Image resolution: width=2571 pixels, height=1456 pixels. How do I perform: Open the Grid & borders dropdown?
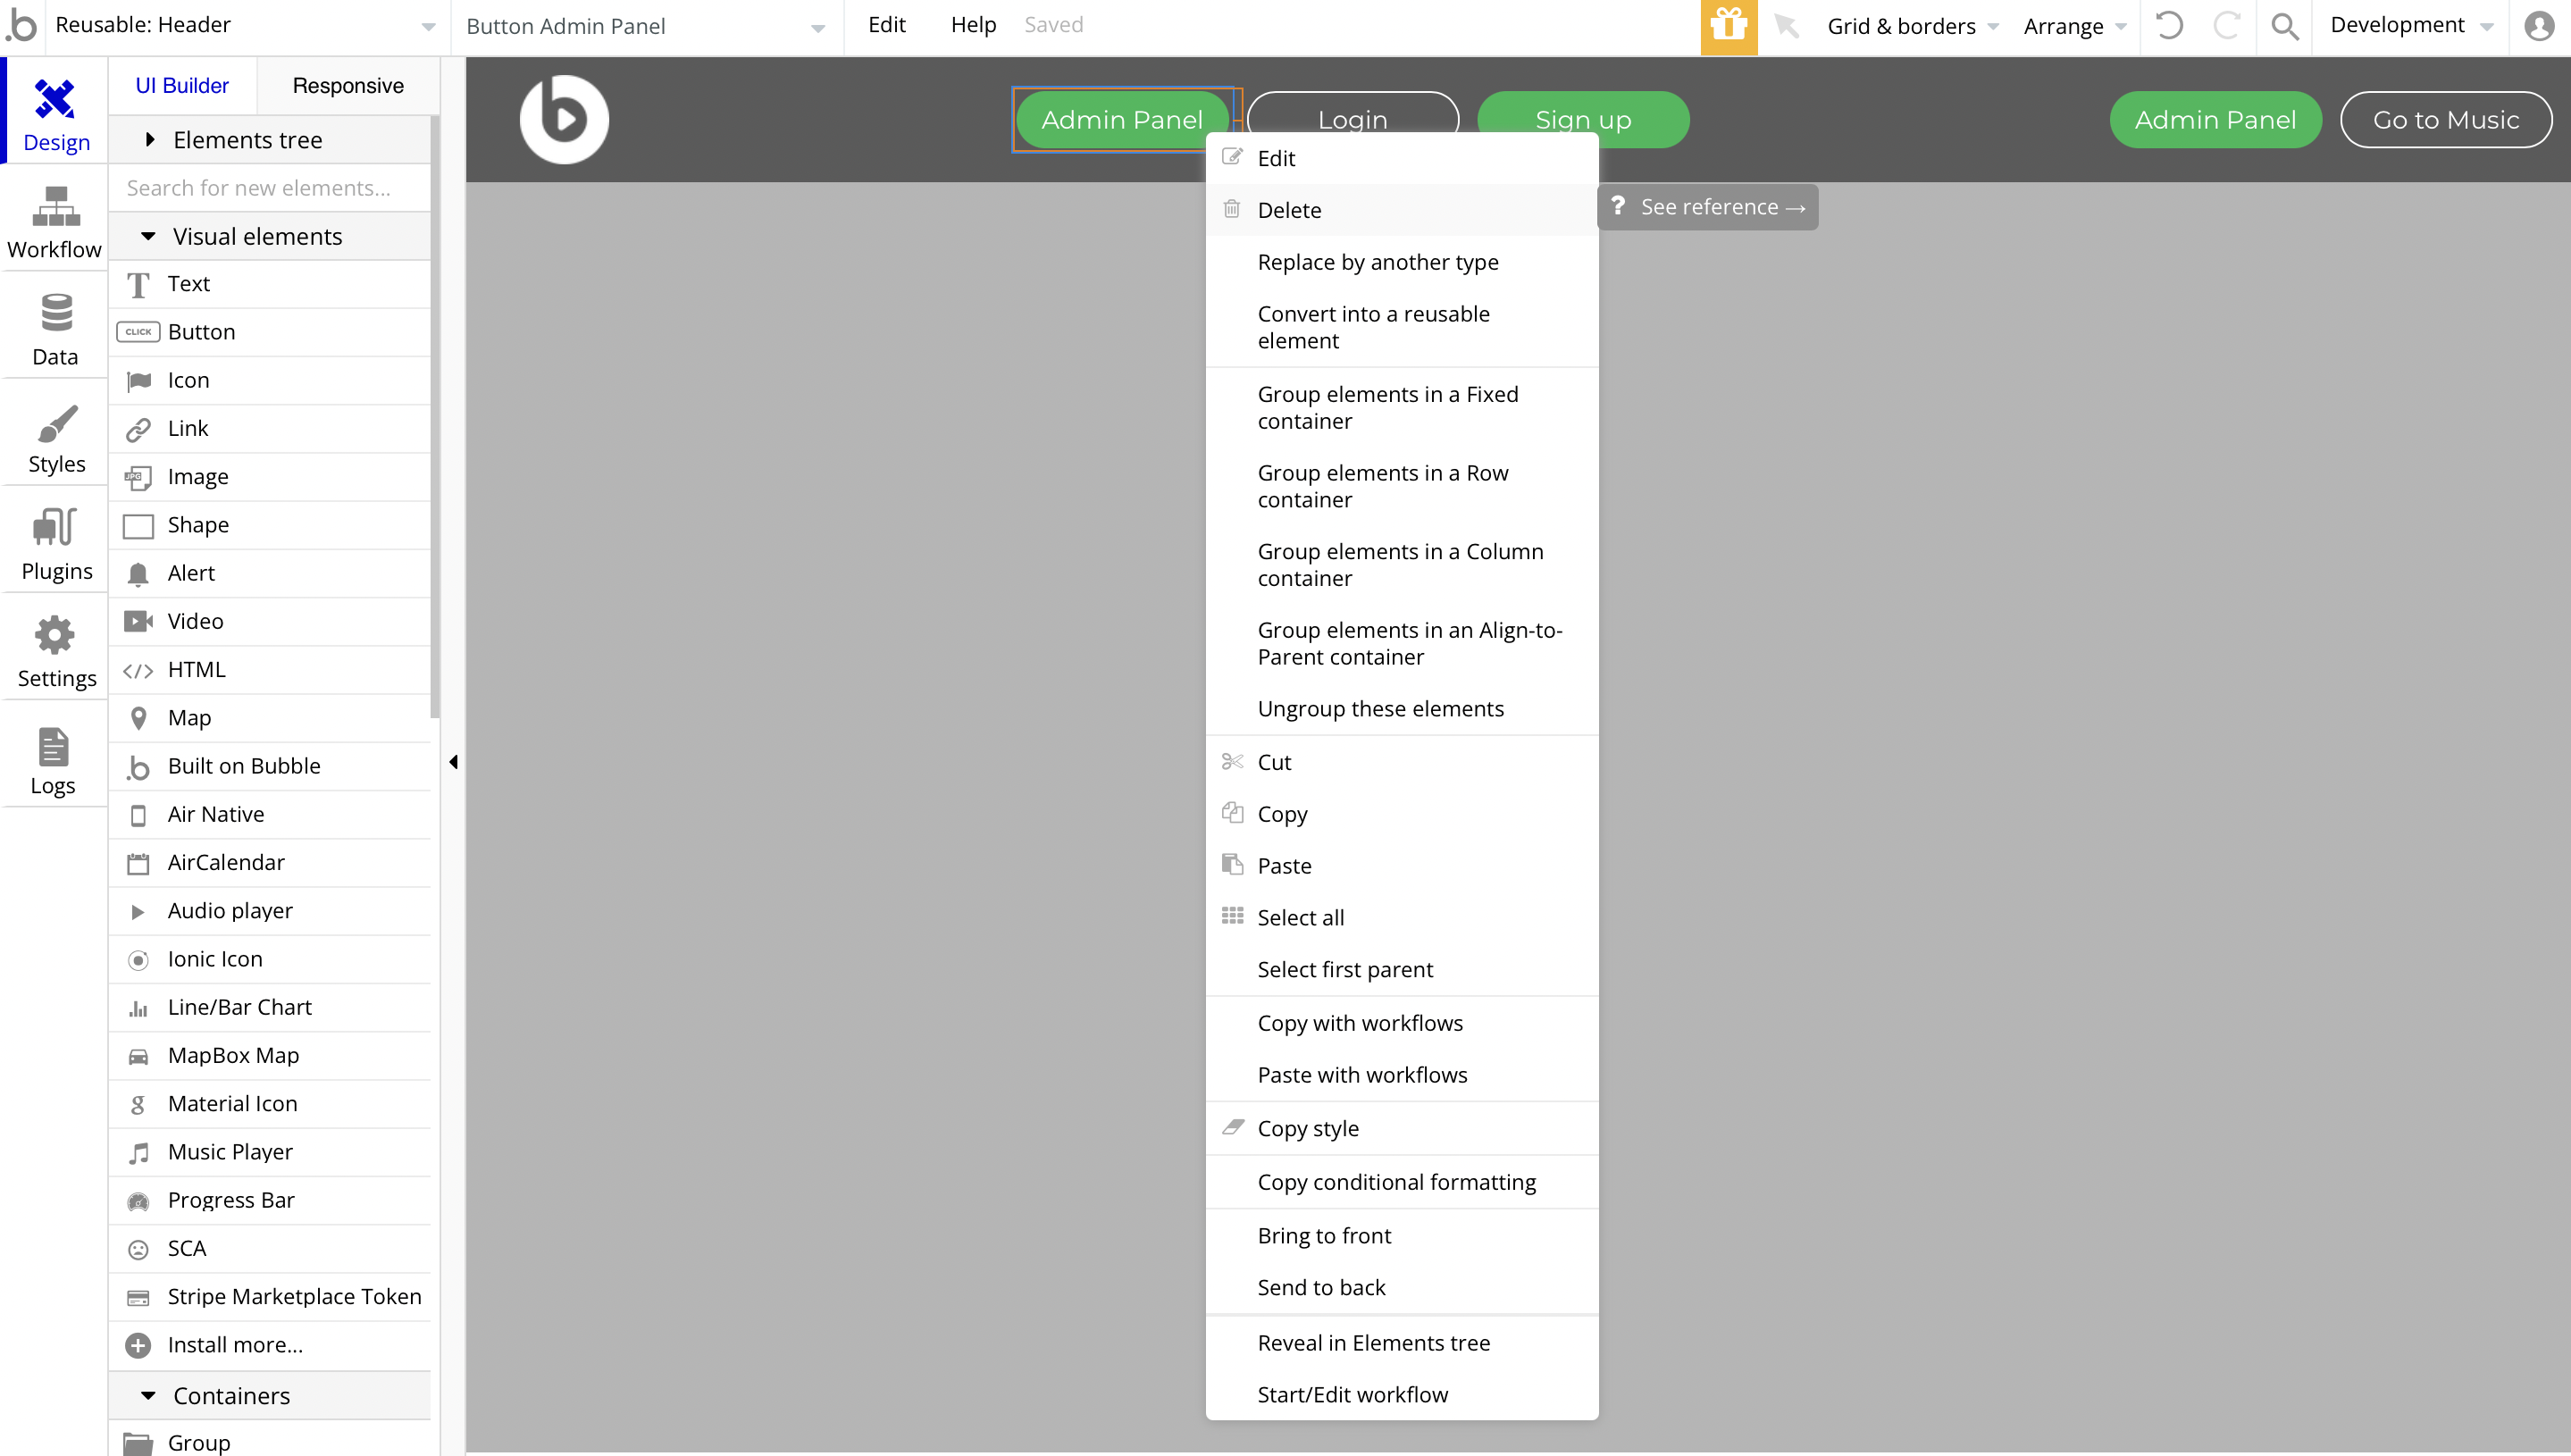click(1911, 26)
